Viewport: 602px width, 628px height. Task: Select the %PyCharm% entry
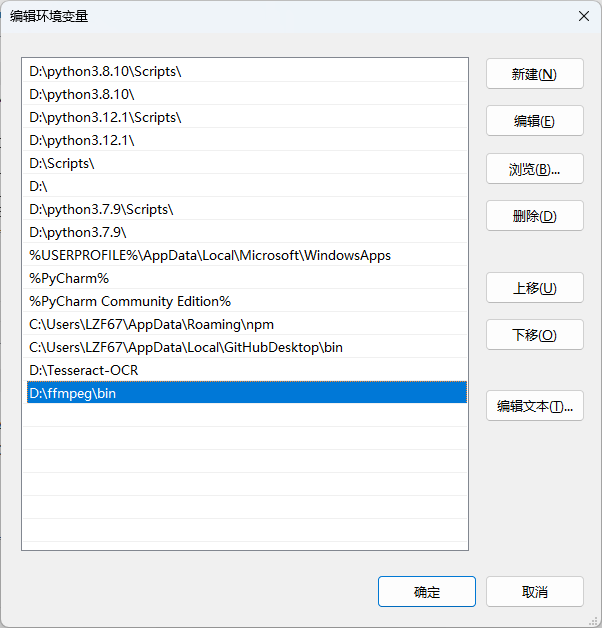click(245, 278)
